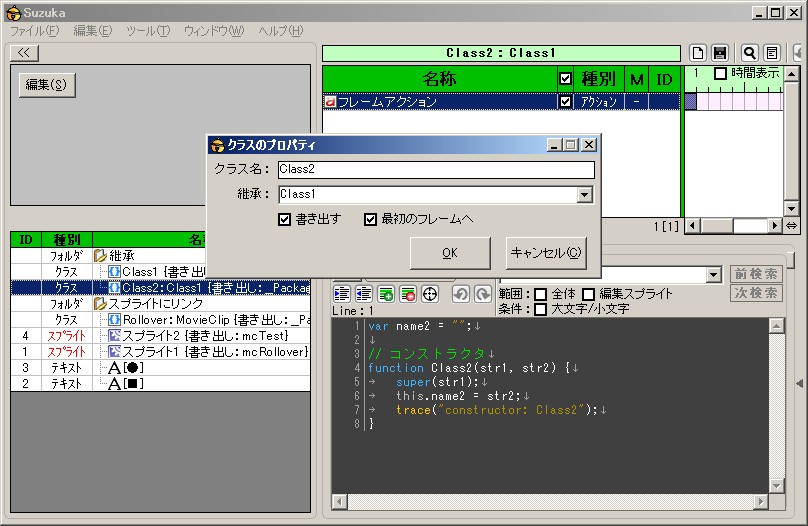Toggle the 最初のフレームへ checkbox
The width and height of the screenshot is (808, 526).
pyautogui.click(x=370, y=219)
